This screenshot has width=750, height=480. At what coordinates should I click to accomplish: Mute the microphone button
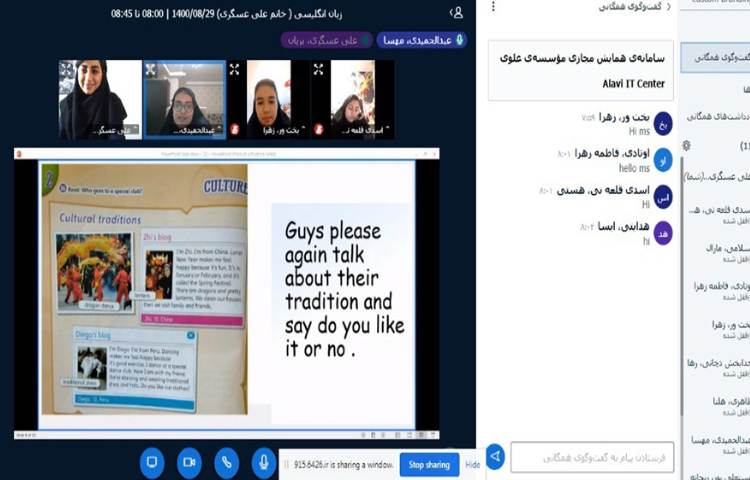pos(264,462)
